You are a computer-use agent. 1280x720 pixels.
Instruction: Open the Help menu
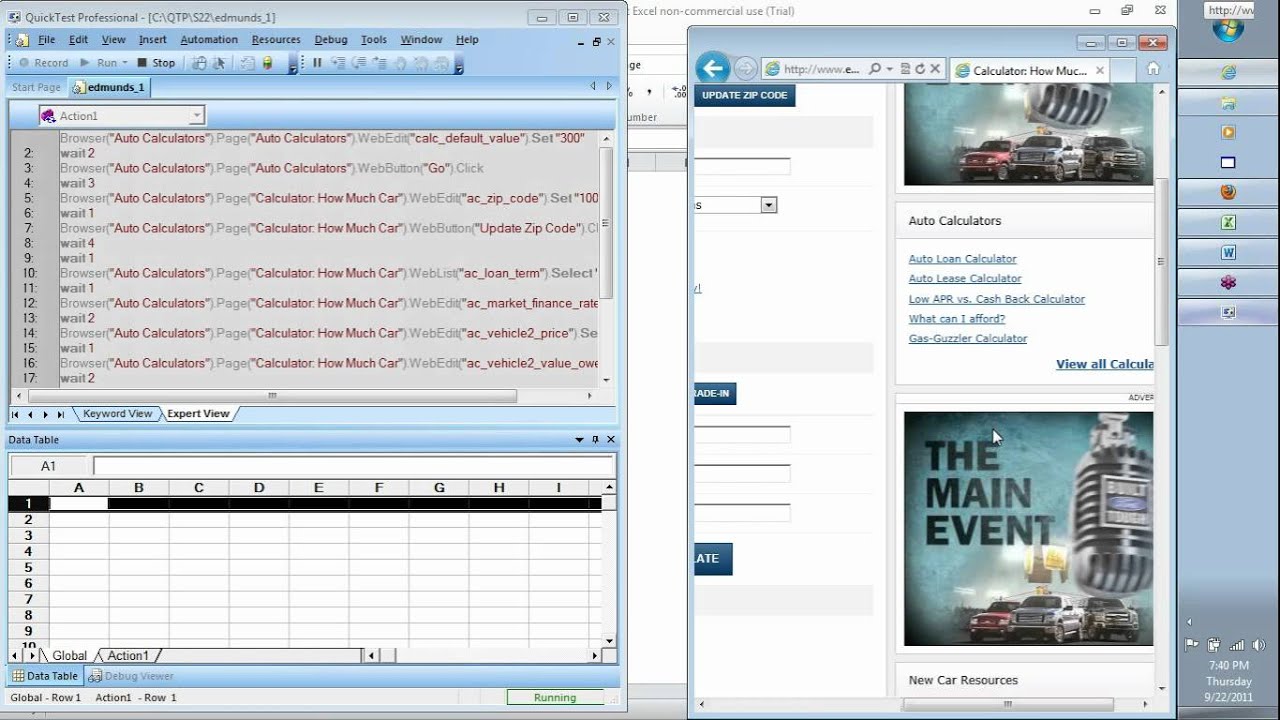tap(467, 40)
